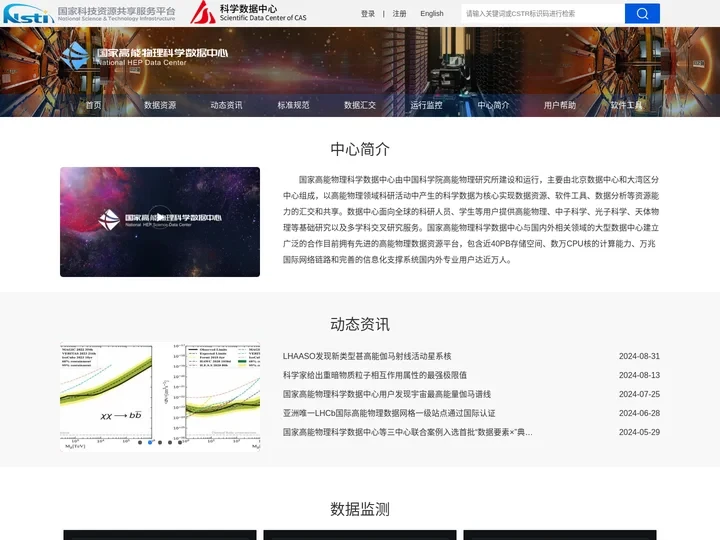The height and width of the screenshot is (540, 720).
Task: Click the 动态资讯 section heading
Action: 360,324
